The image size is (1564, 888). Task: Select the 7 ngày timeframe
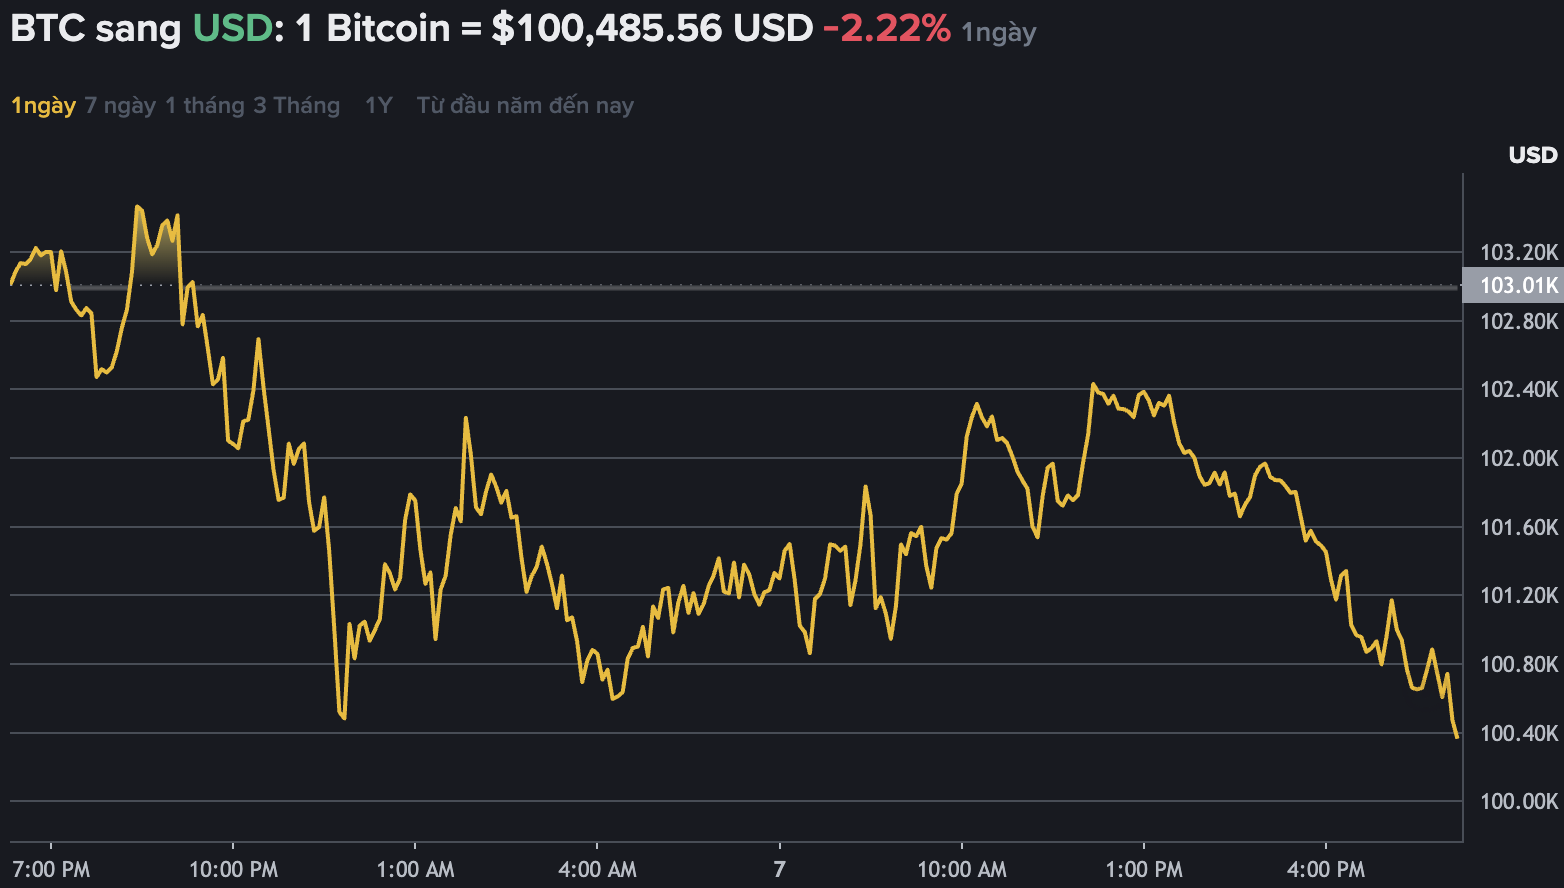[121, 104]
